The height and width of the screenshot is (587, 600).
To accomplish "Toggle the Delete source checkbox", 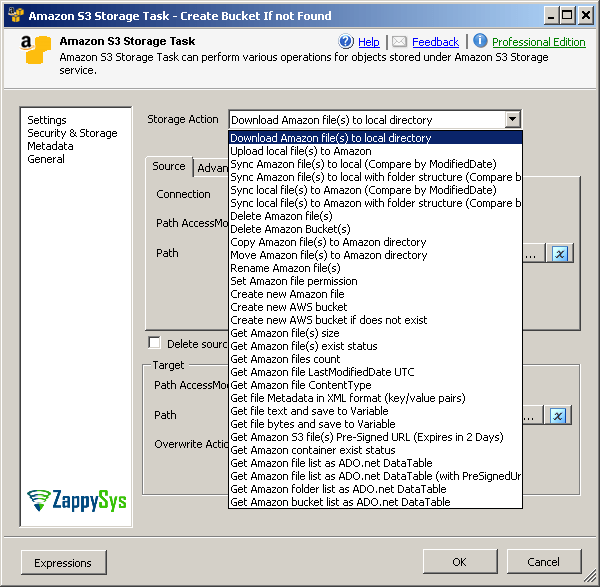I will (155, 342).
